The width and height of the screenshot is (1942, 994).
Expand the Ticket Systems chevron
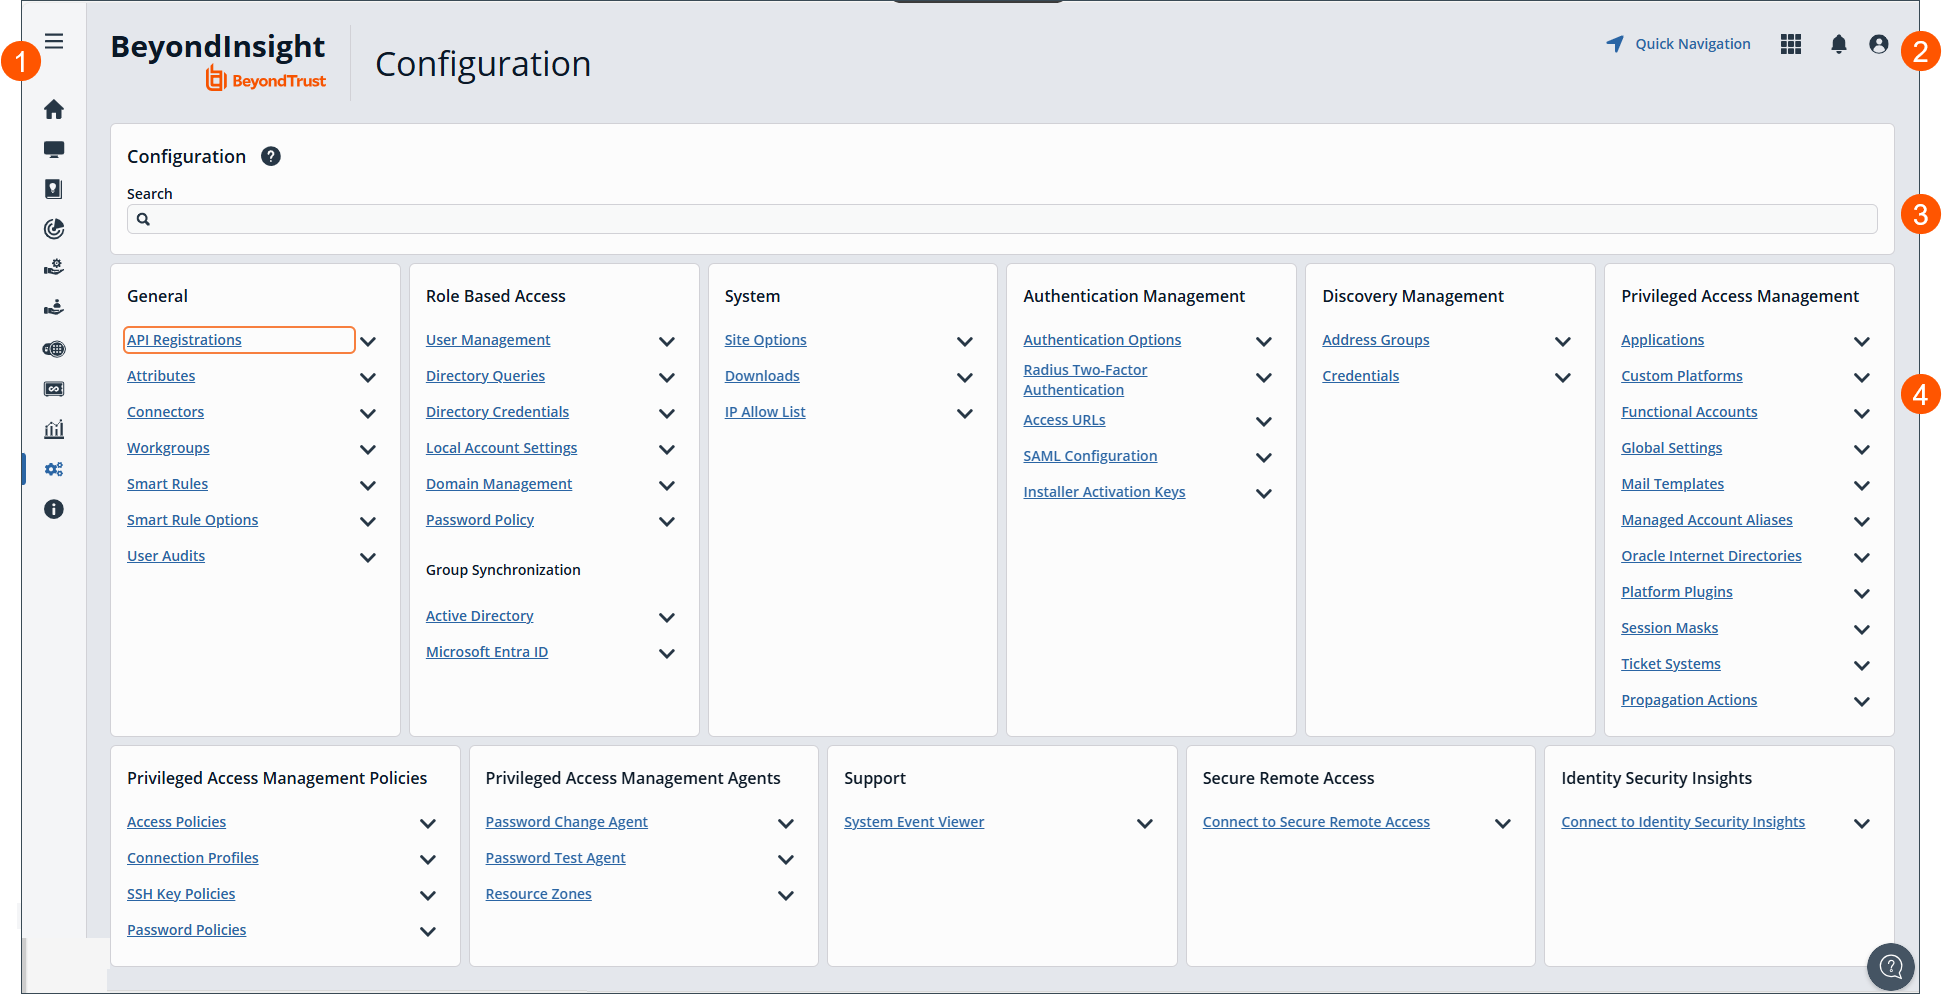click(x=1862, y=665)
